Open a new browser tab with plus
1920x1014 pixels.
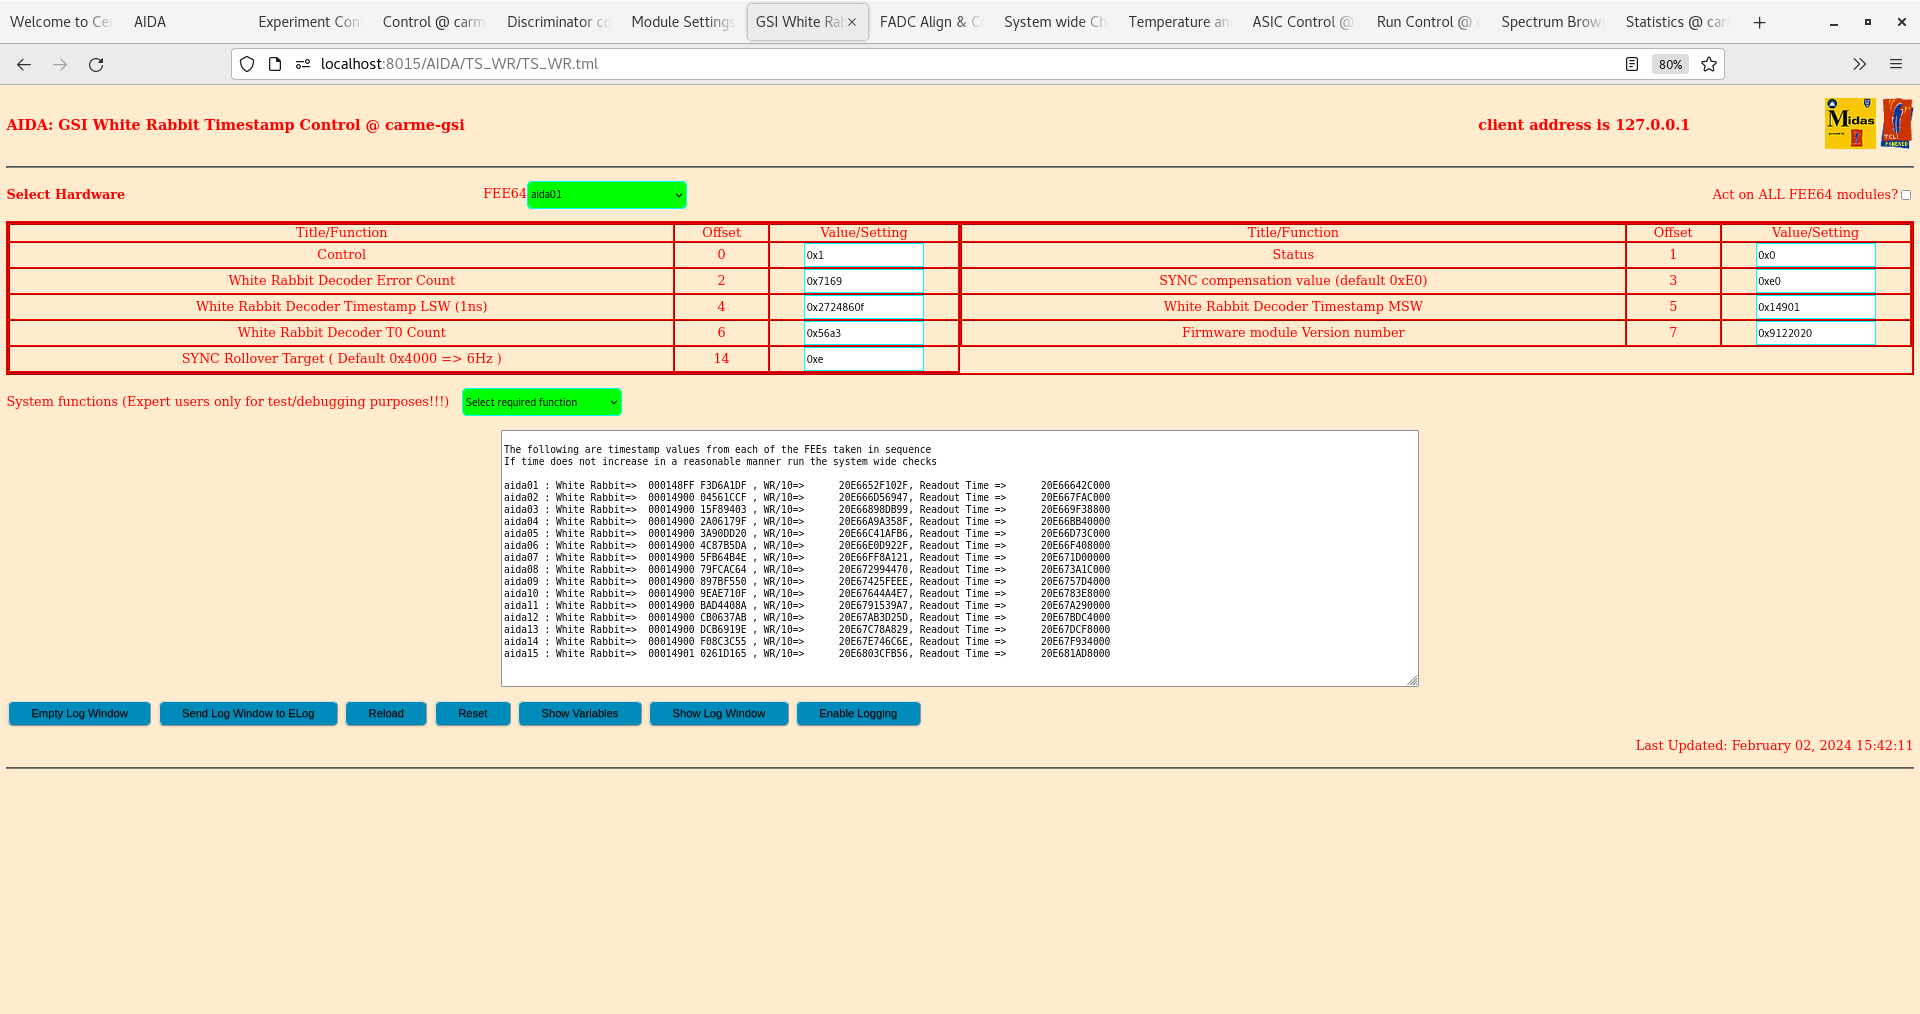pos(1759,22)
